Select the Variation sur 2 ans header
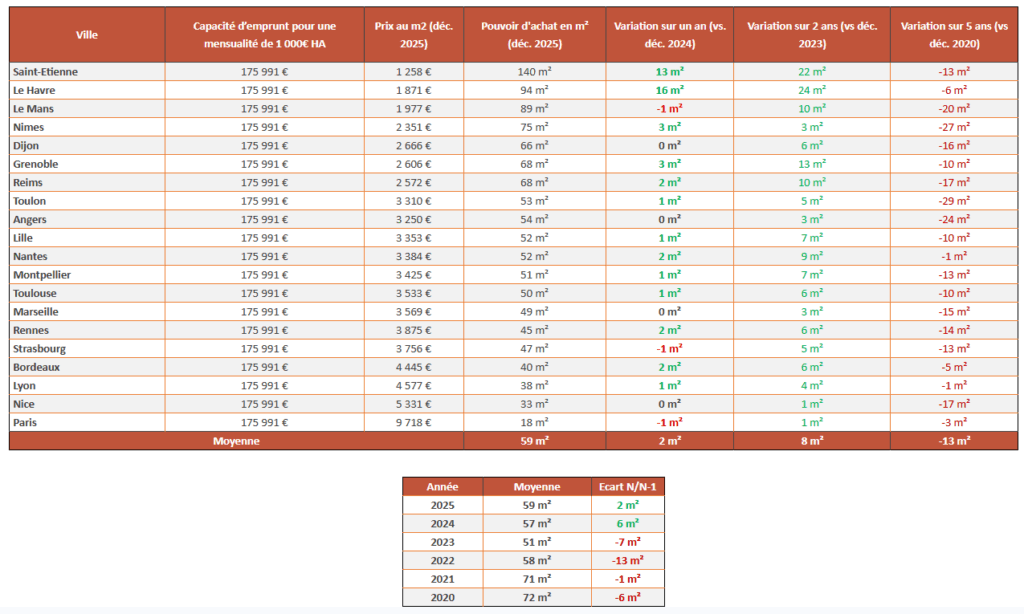 811,35
